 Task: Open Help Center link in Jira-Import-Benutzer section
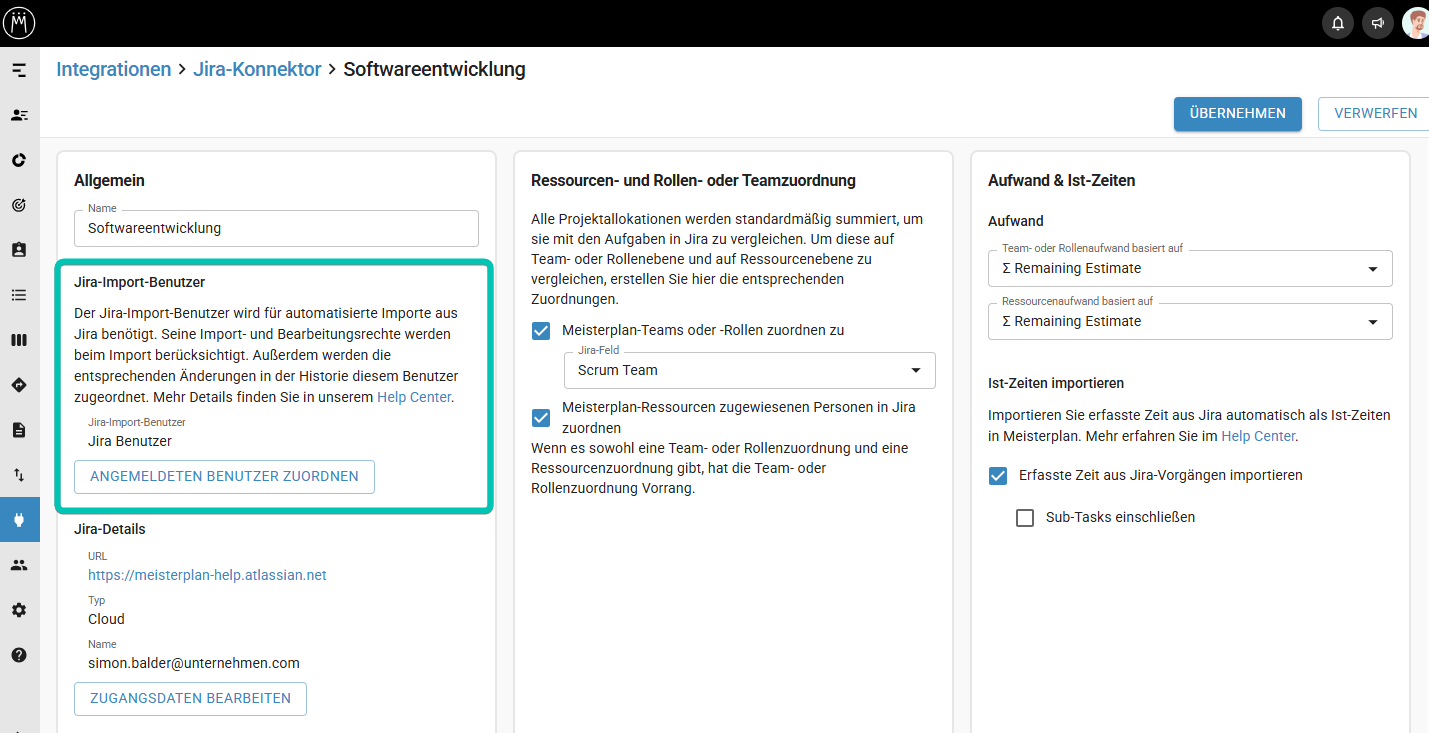414,397
